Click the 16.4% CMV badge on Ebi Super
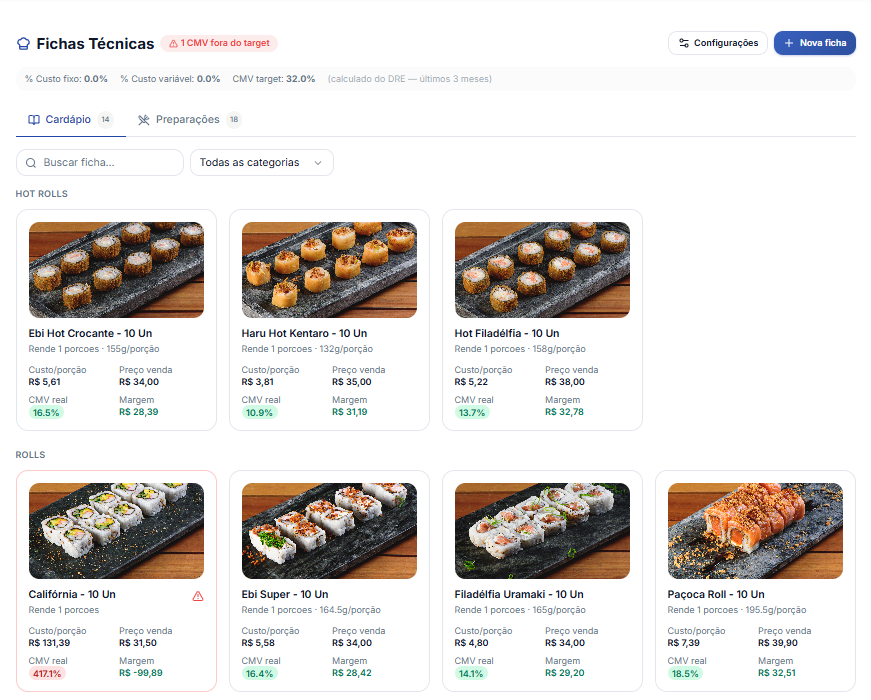This screenshot has height=700, width=871. [259, 673]
